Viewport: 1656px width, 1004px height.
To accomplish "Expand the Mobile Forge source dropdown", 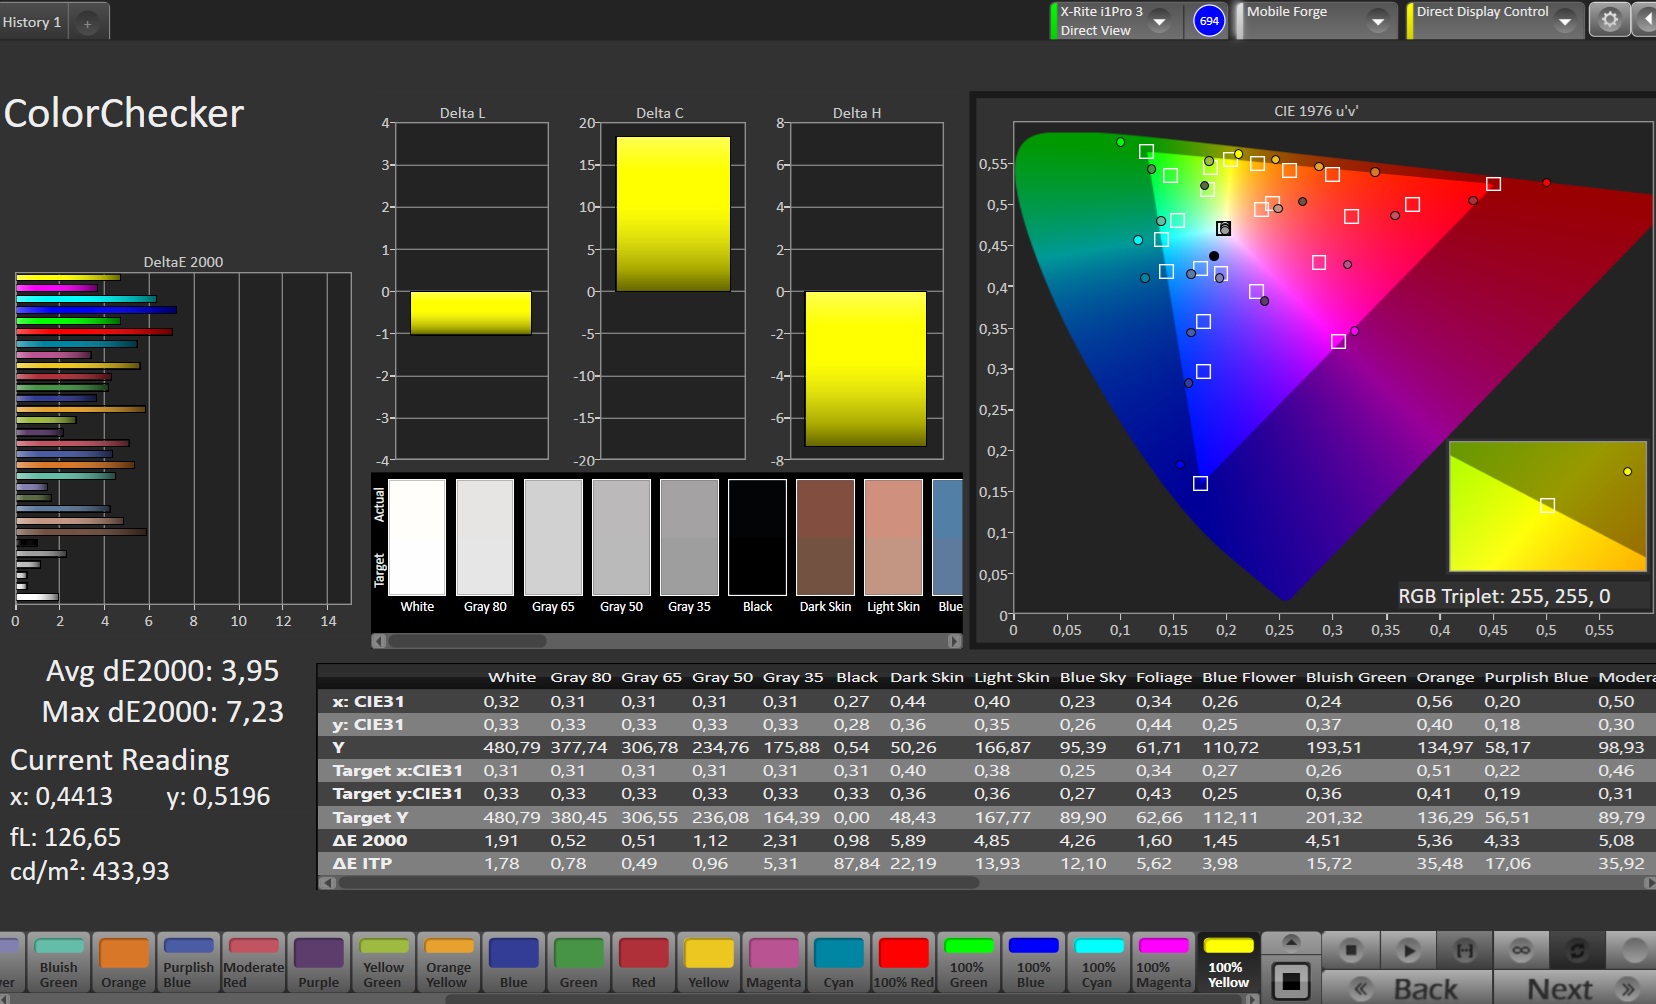I will pyautogui.click(x=1377, y=21).
